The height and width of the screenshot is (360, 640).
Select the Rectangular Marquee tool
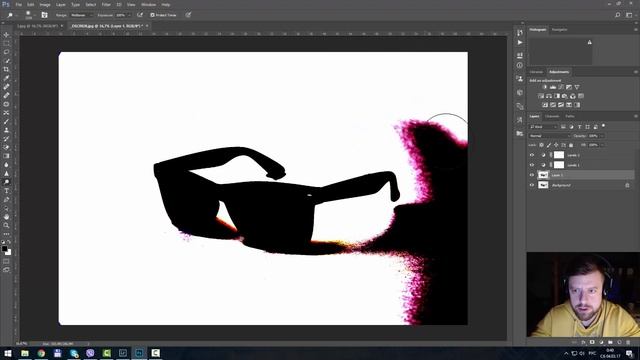6,44
